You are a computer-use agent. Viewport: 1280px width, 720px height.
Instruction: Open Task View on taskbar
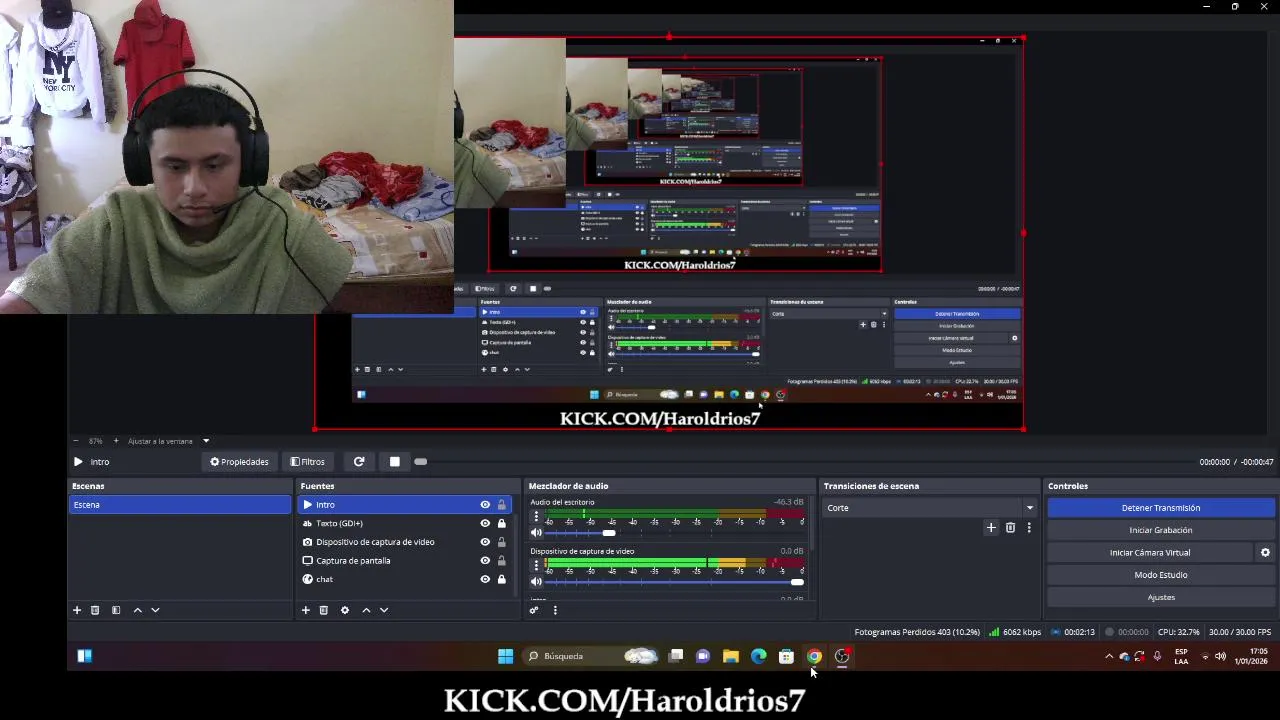(676, 657)
